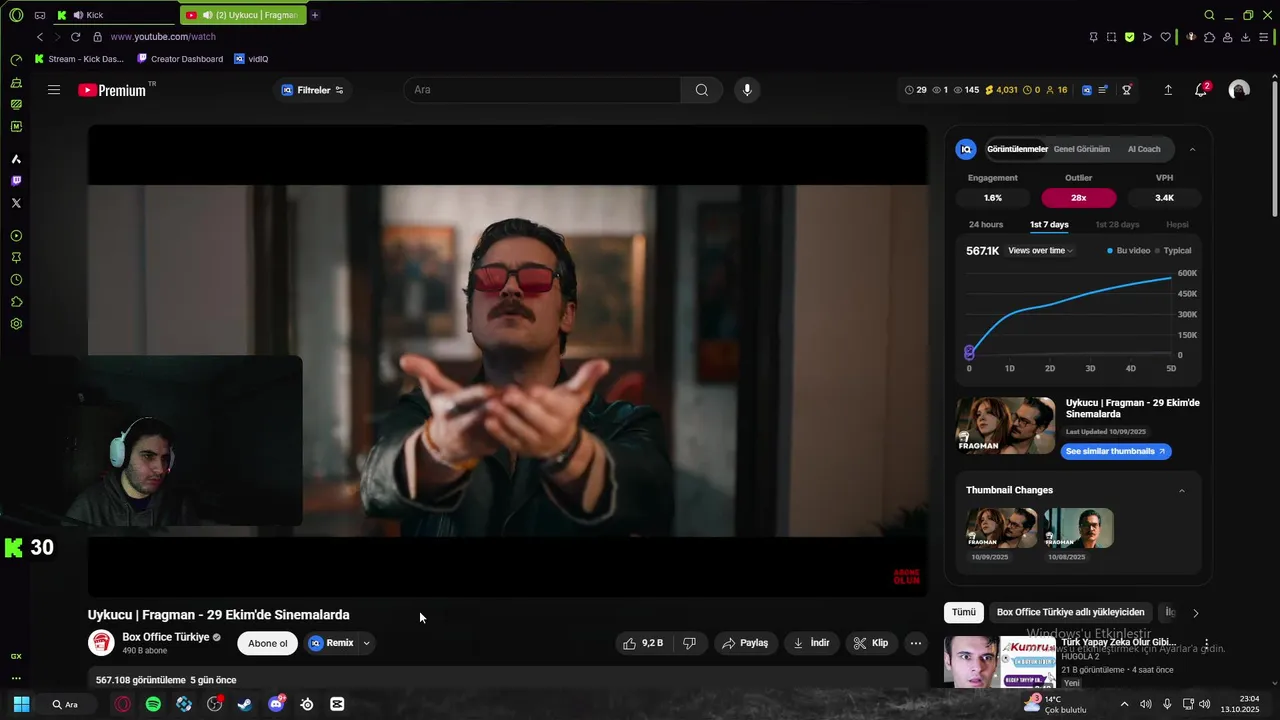Dislike the video with thumbs-down
The width and height of the screenshot is (1280, 720).
[x=689, y=643]
